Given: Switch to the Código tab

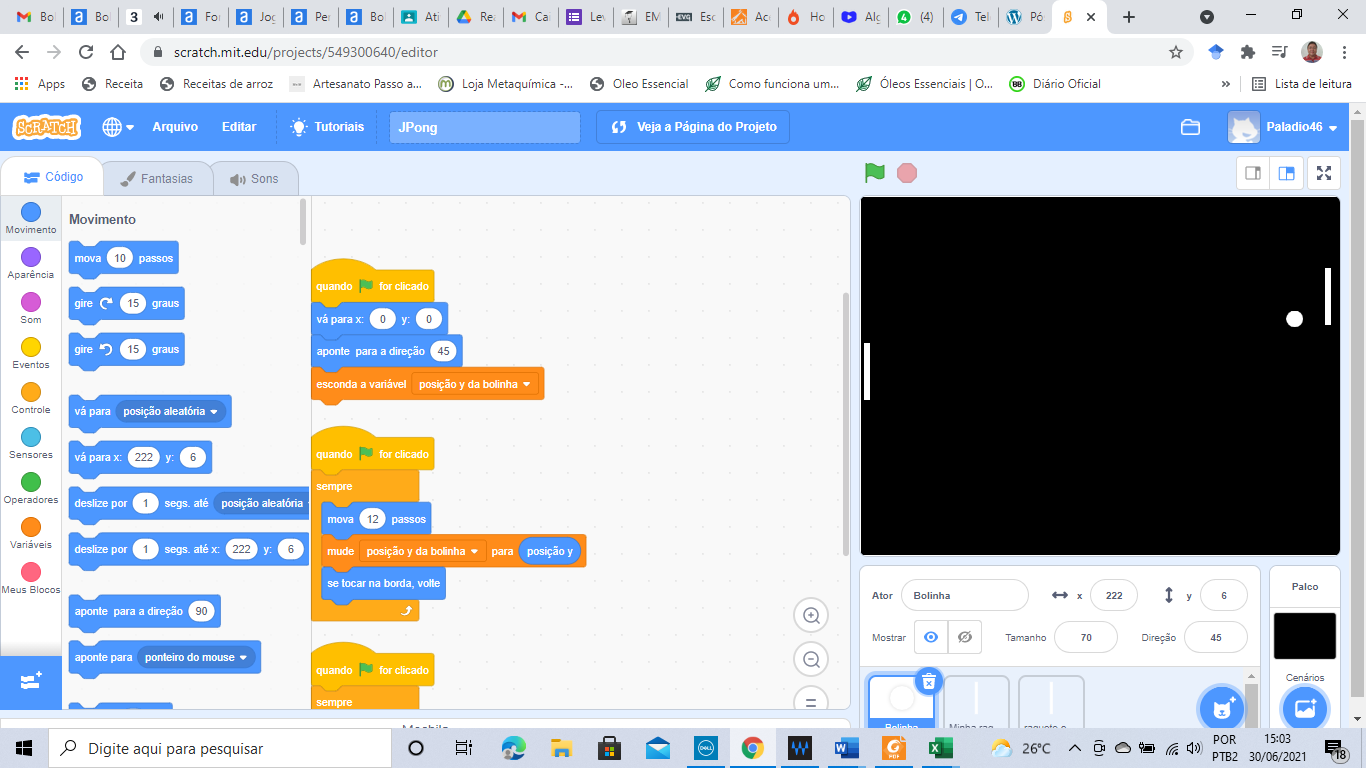Looking at the screenshot, I should 53,177.
